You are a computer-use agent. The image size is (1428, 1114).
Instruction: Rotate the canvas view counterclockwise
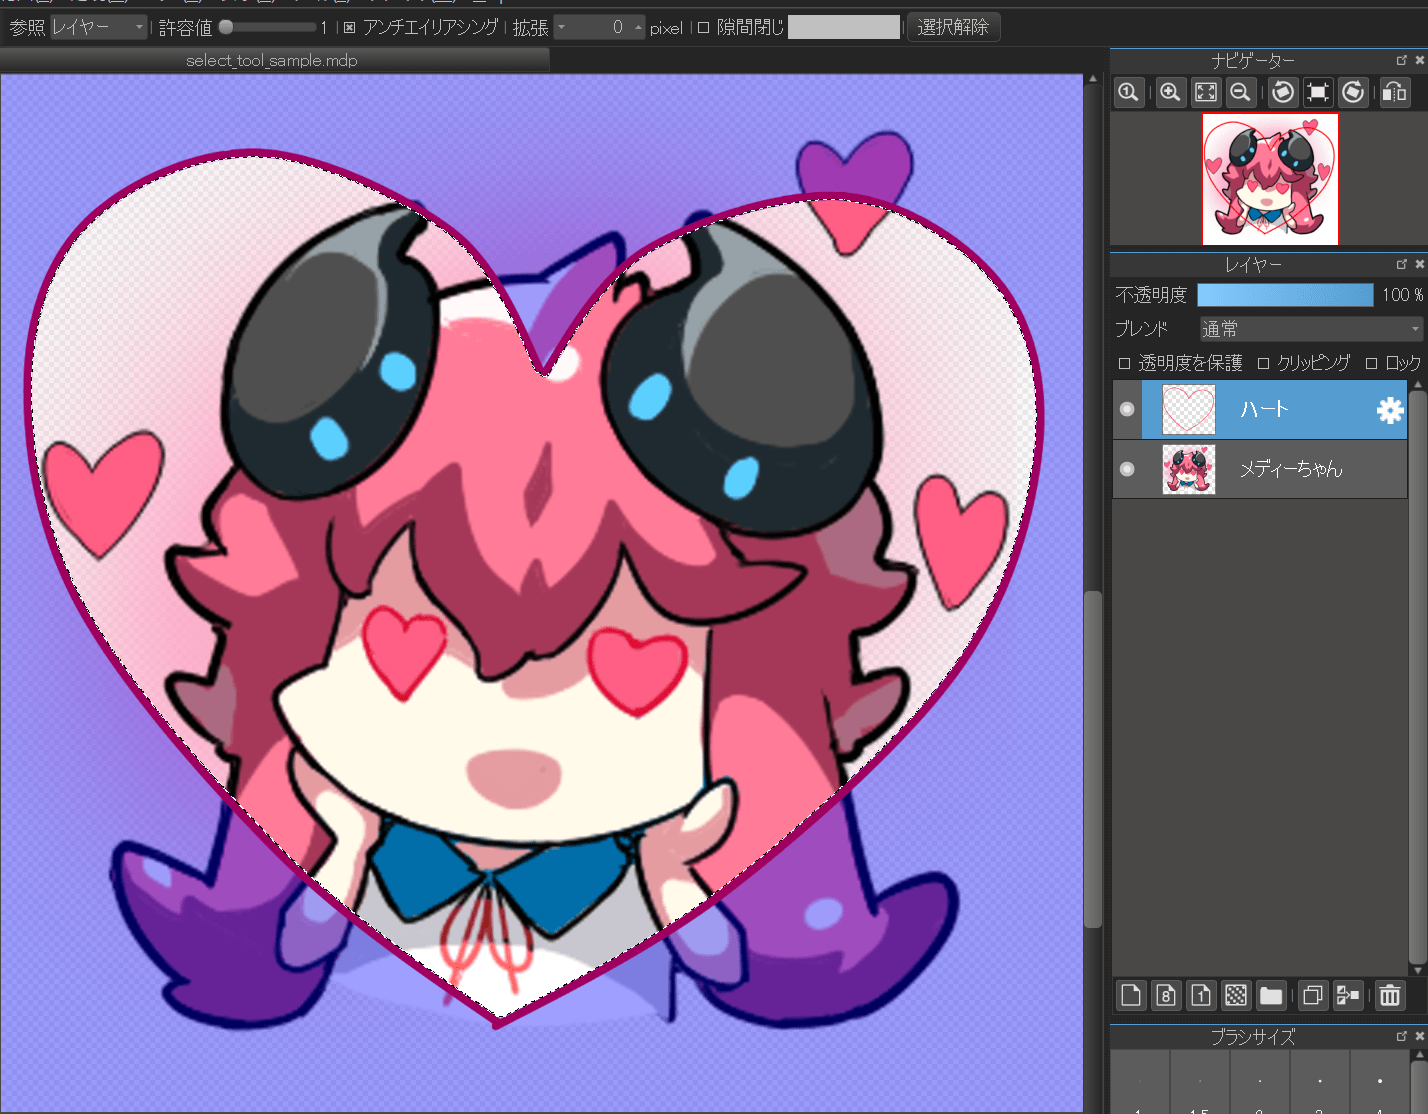pyautogui.click(x=1283, y=92)
